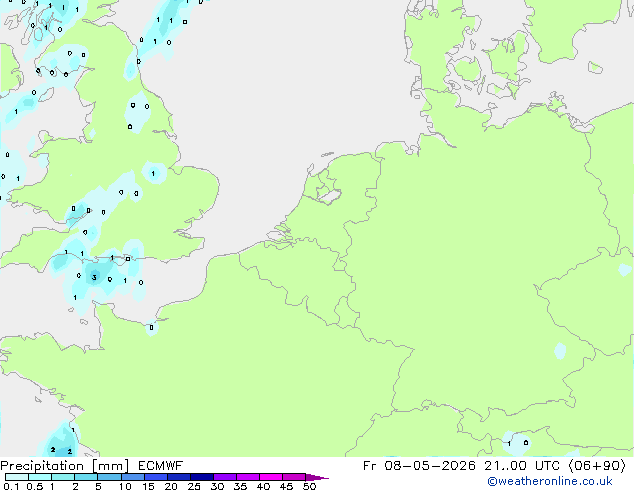Click the 20–25 mm legend color band
The width and height of the screenshot is (634, 490).
[178, 477]
